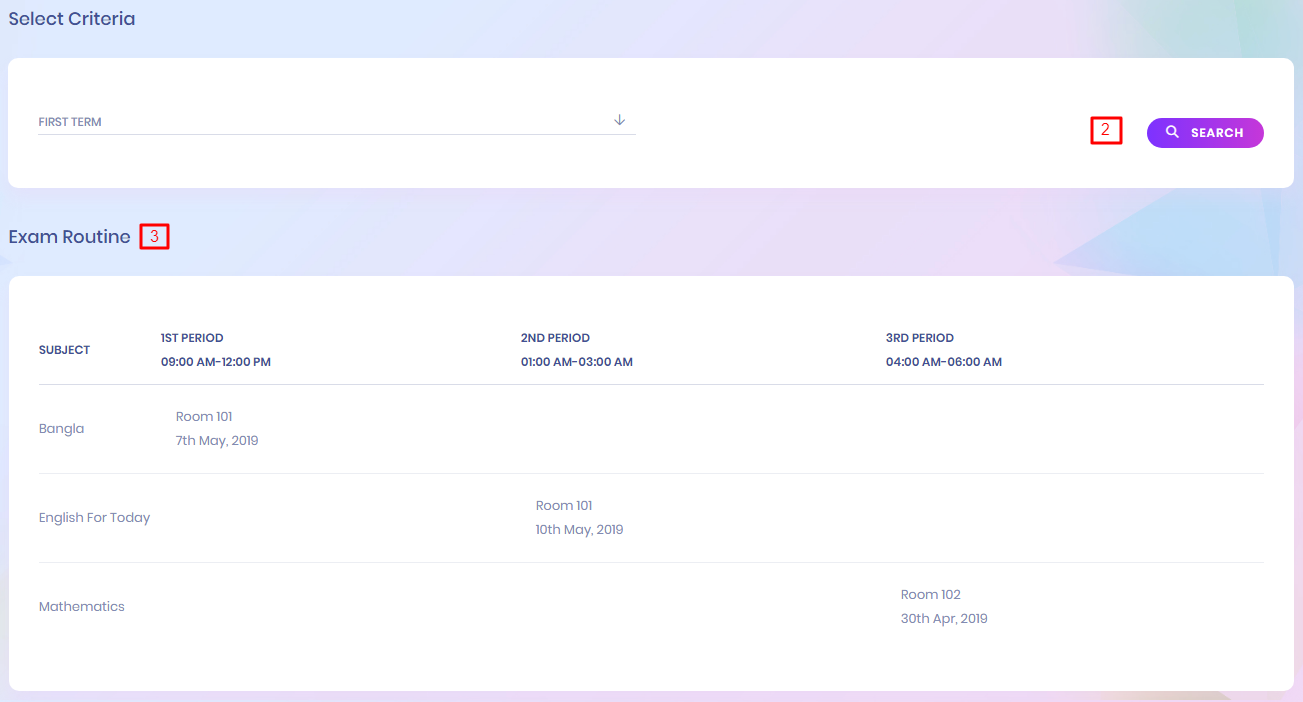Click the magnifier icon in the Search button
This screenshot has height=702, width=1303.
tap(1172, 132)
